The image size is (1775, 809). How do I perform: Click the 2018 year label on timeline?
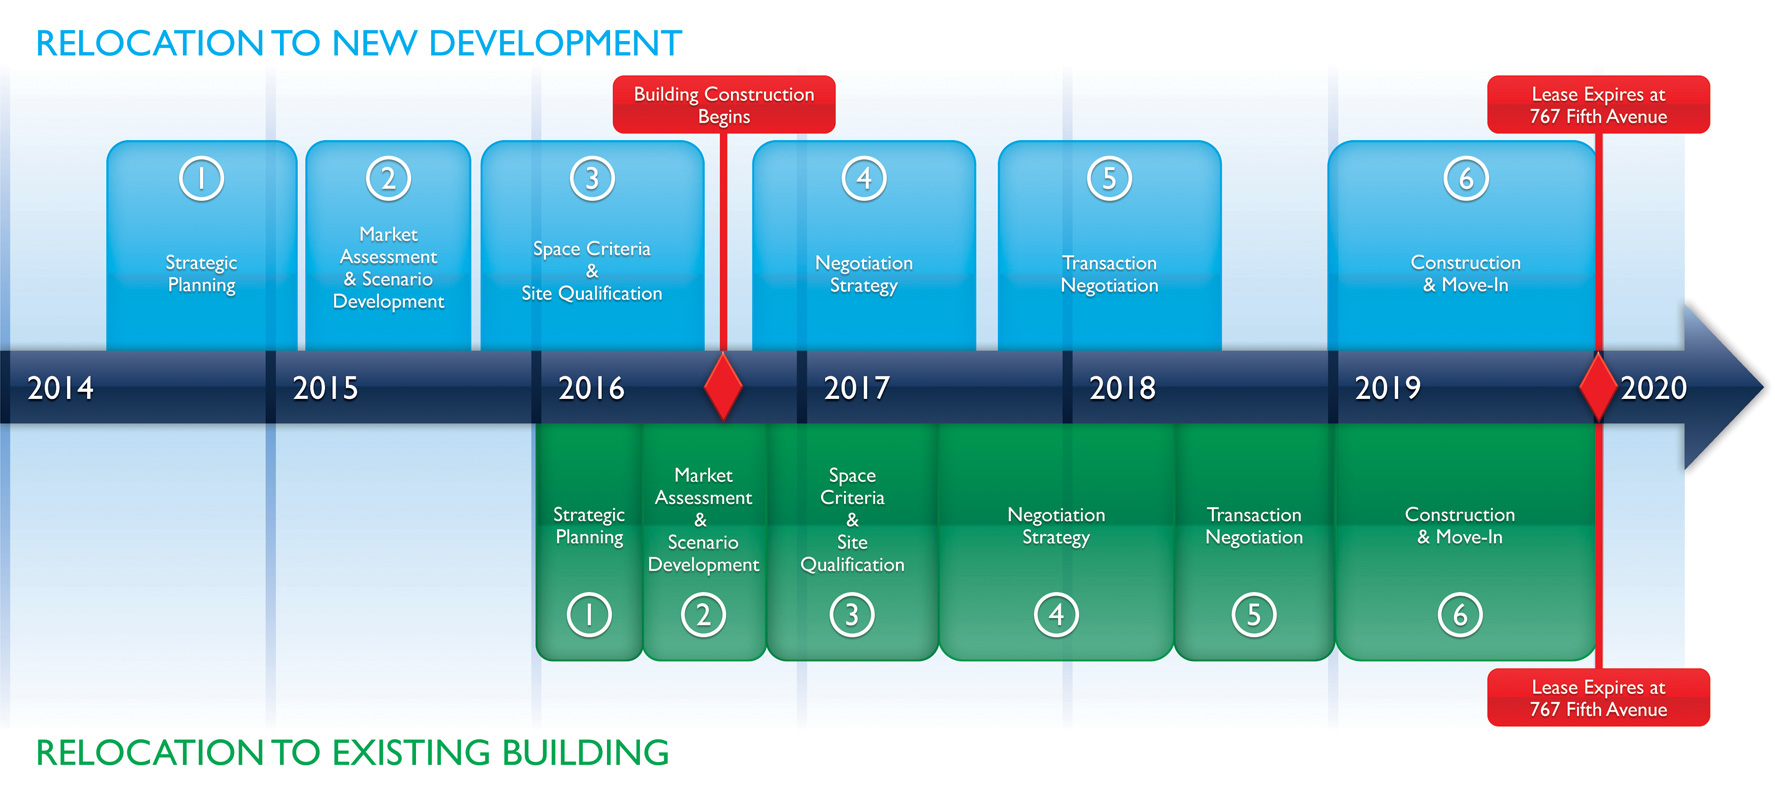click(x=1122, y=388)
